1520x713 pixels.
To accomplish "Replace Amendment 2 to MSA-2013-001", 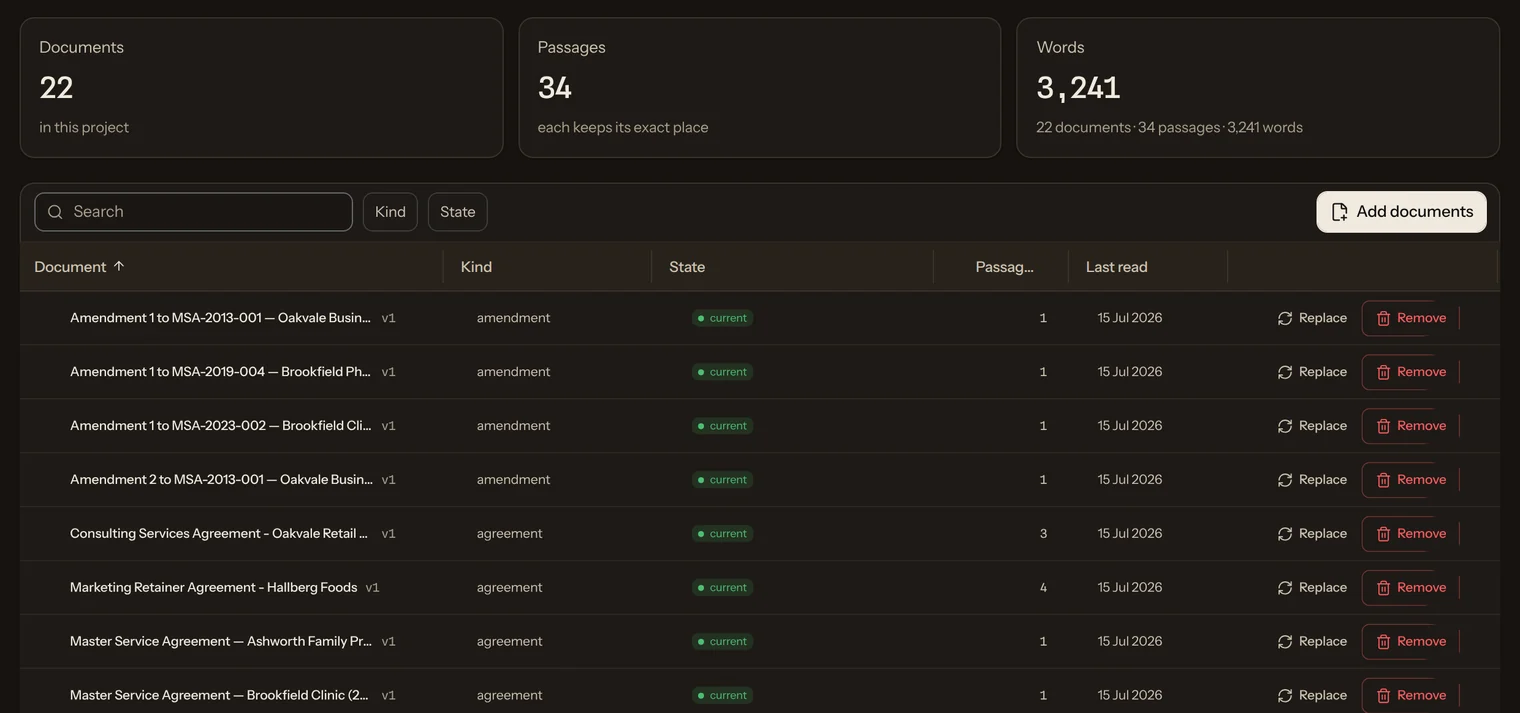I will (1312, 480).
